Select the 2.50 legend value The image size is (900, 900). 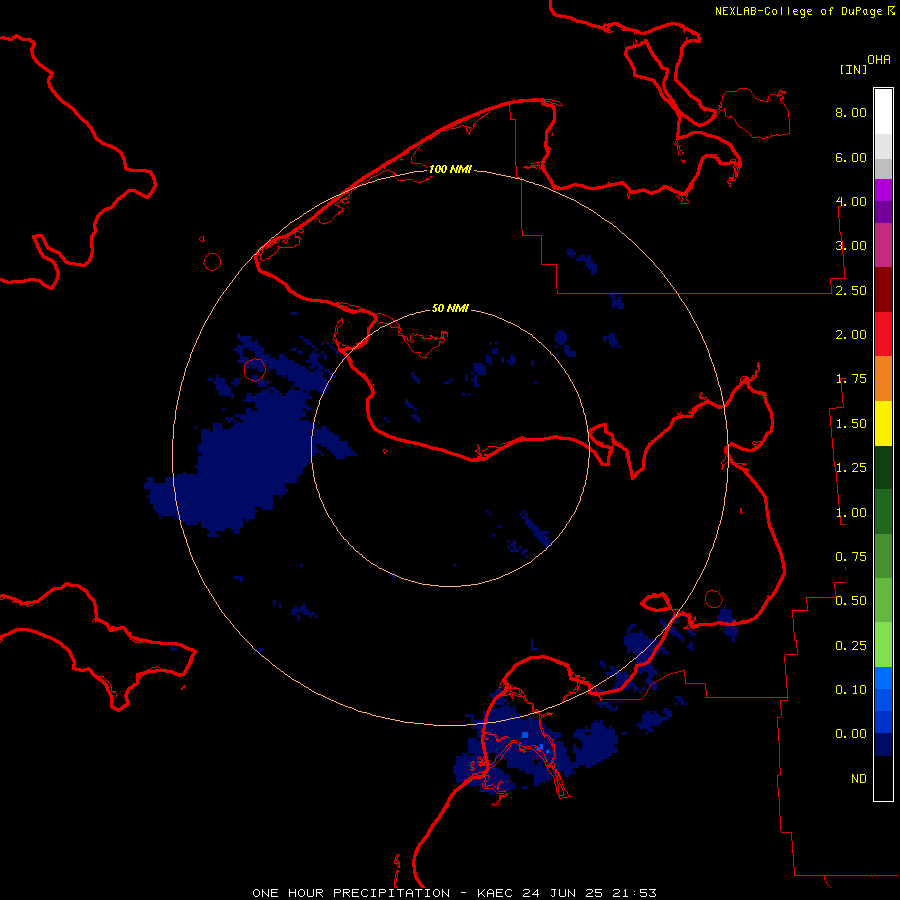click(x=851, y=290)
